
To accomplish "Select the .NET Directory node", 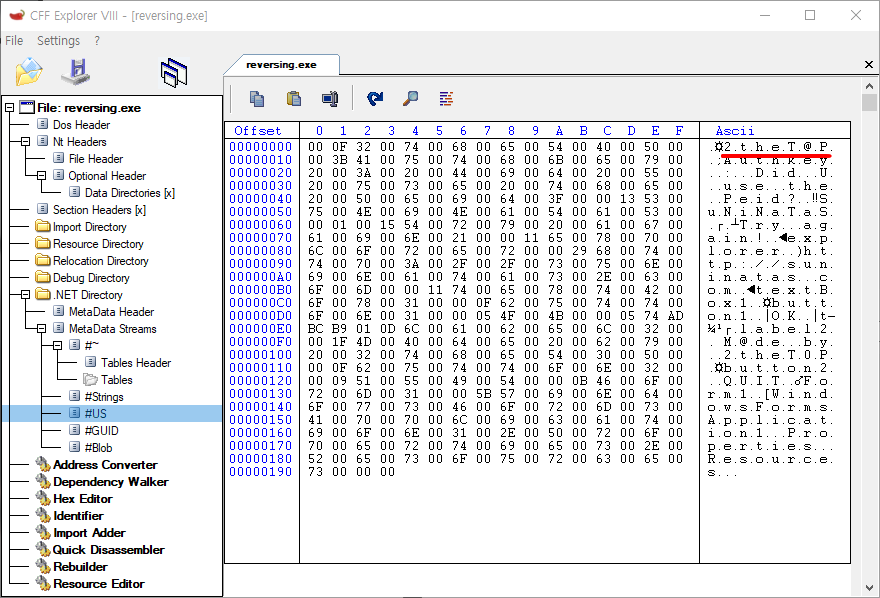I will tap(88, 295).
